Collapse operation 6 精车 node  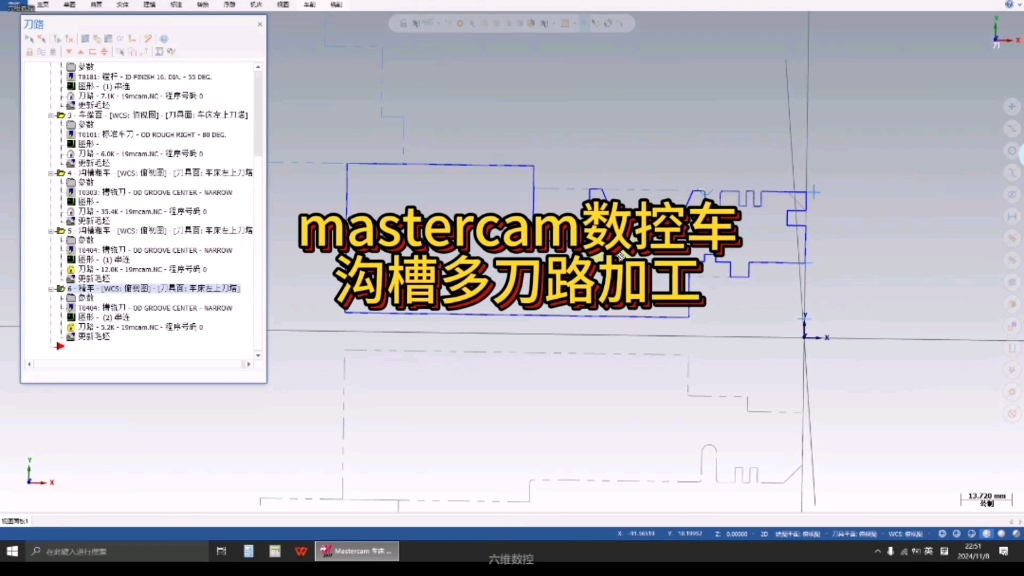[x=51, y=289]
